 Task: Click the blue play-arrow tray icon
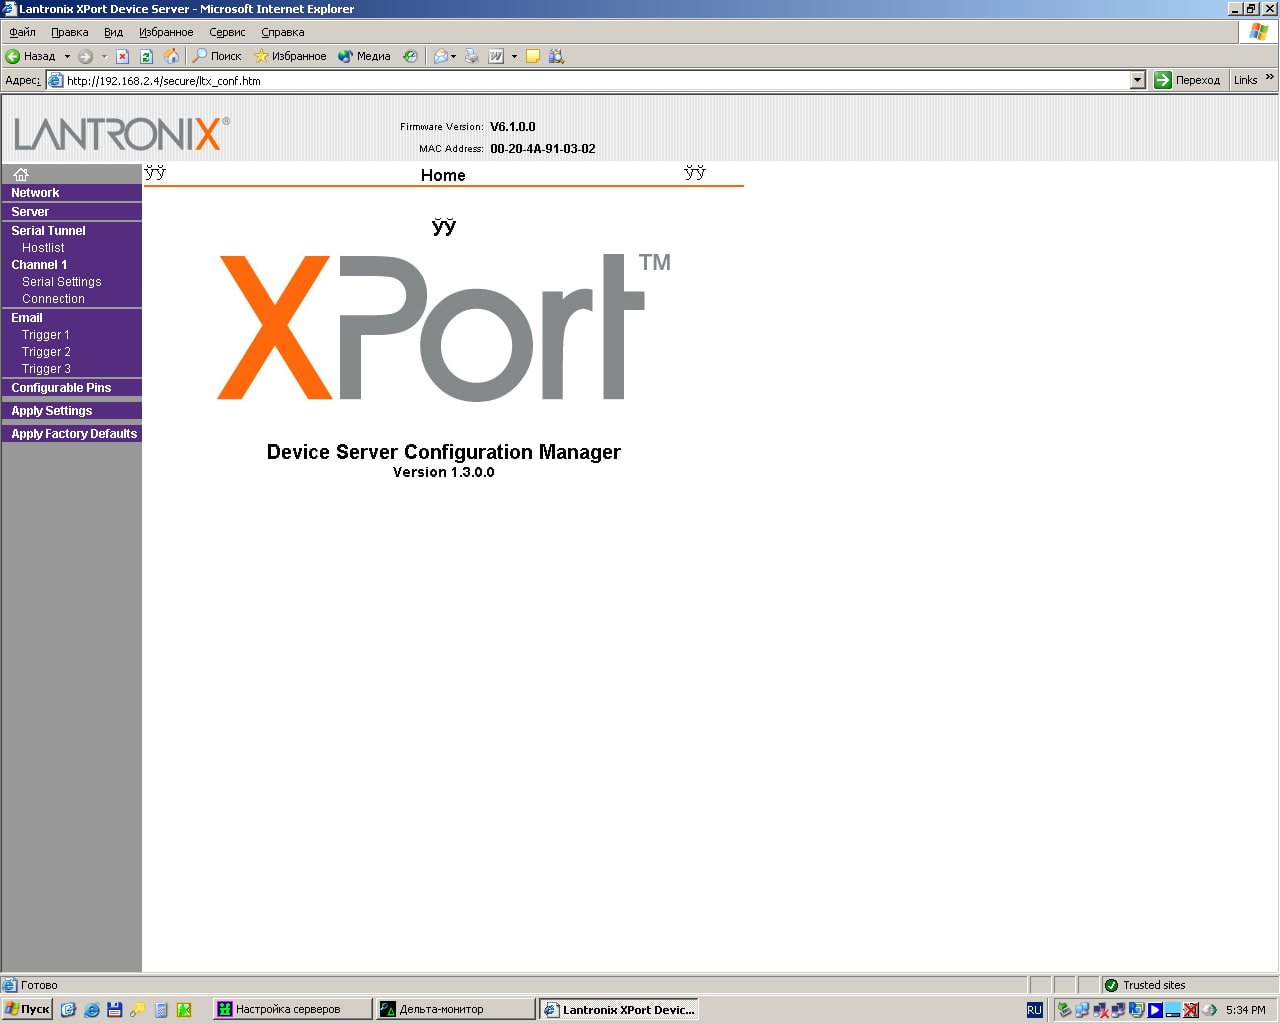pyautogui.click(x=1154, y=1010)
